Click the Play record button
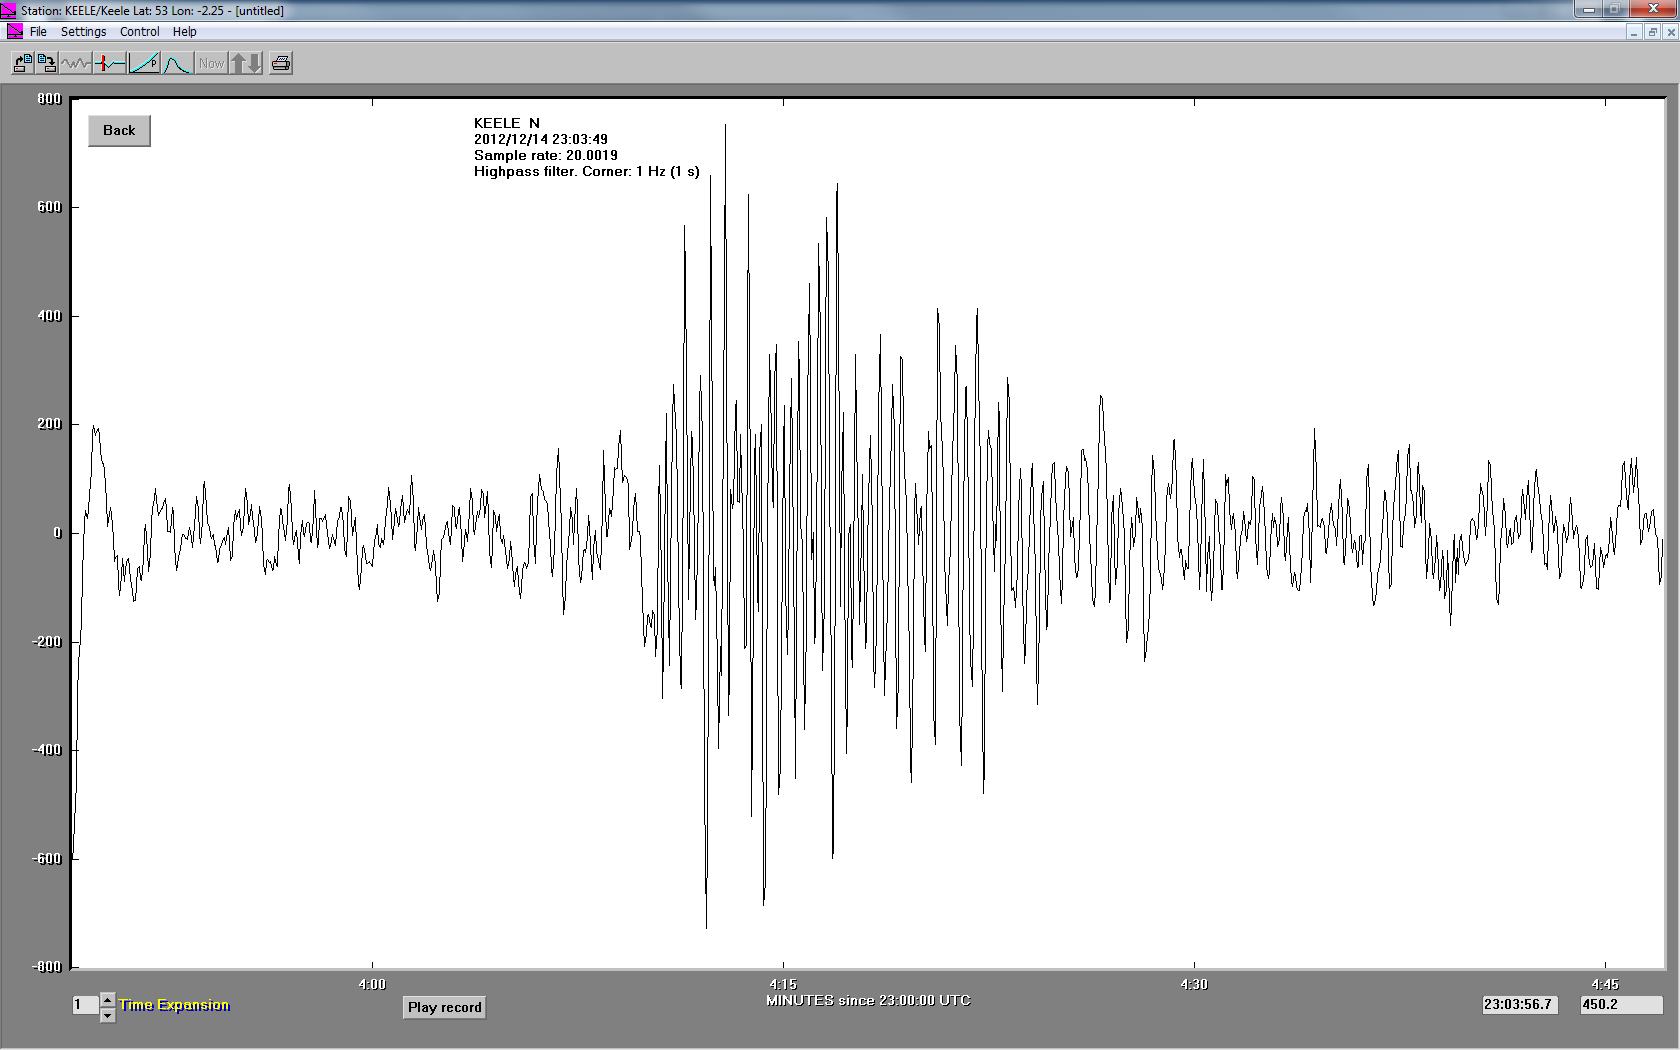 445,1007
